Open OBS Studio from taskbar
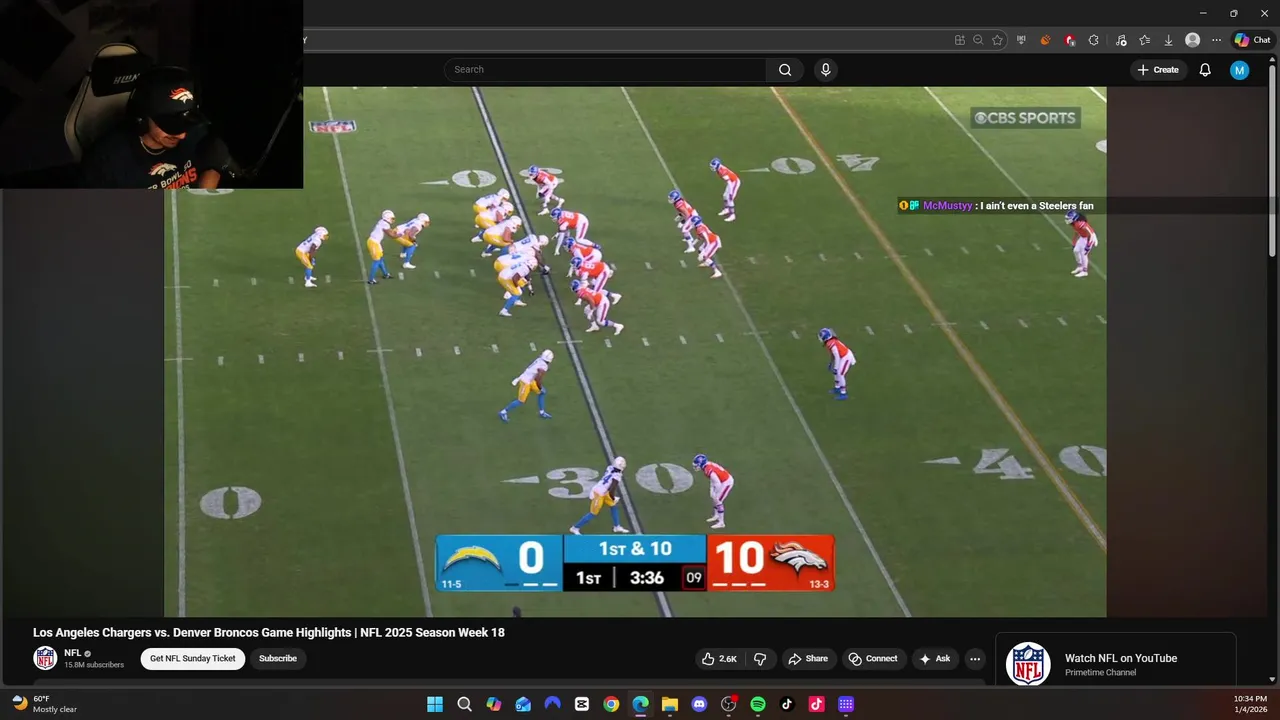The height and width of the screenshot is (720, 1280). point(728,704)
